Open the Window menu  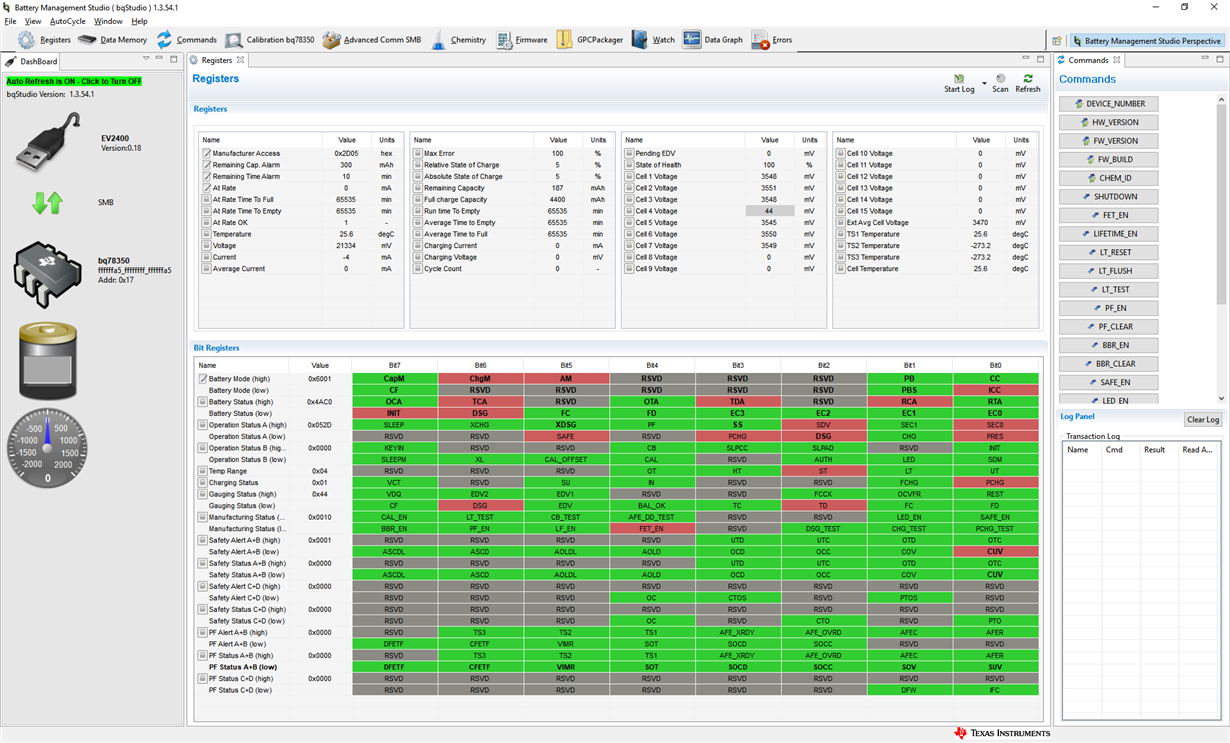pyautogui.click(x=108, y=21)
